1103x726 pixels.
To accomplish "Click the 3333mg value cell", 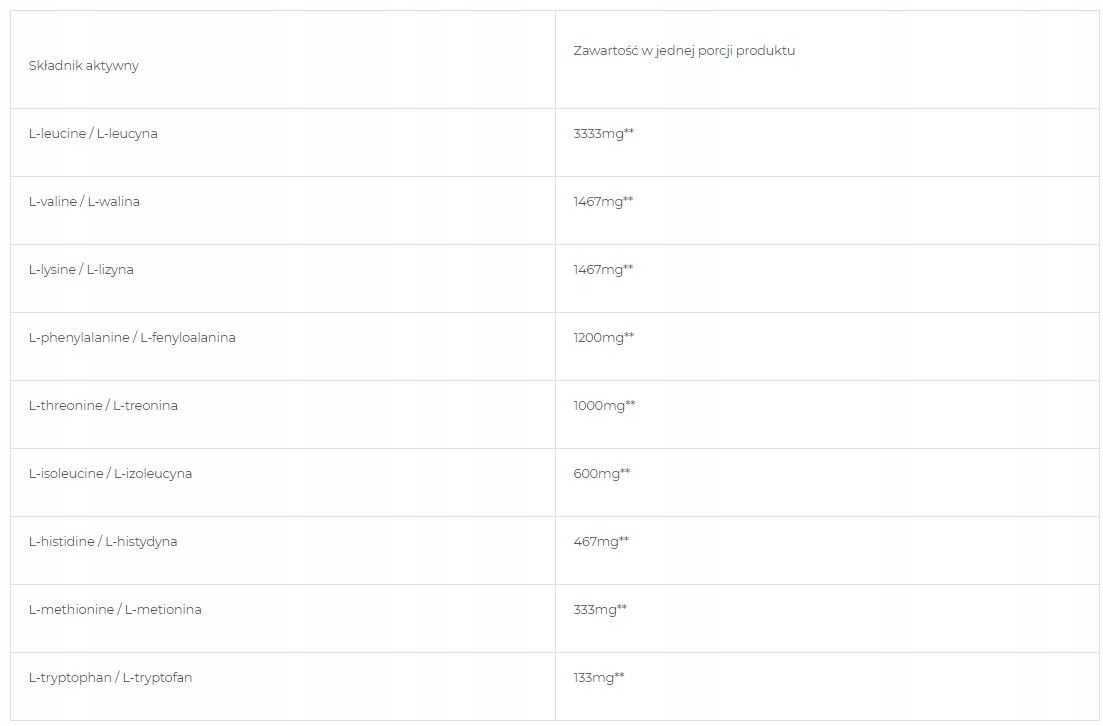I will point(603,134).
